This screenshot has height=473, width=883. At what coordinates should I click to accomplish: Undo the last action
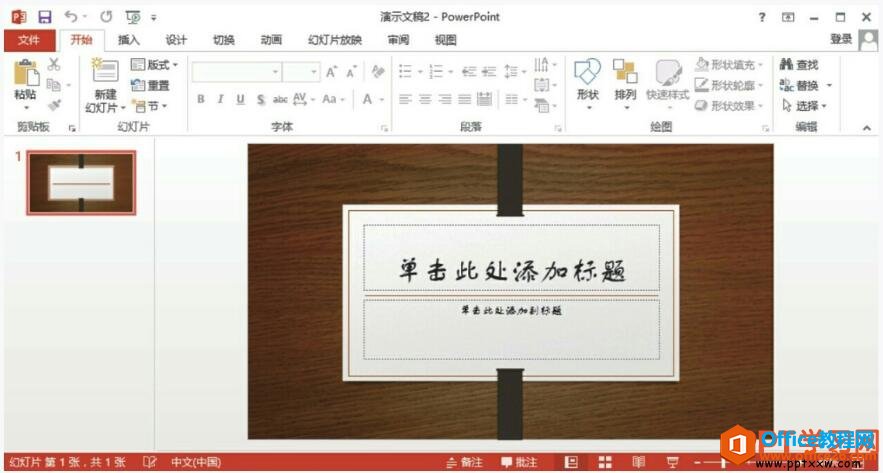71,17
